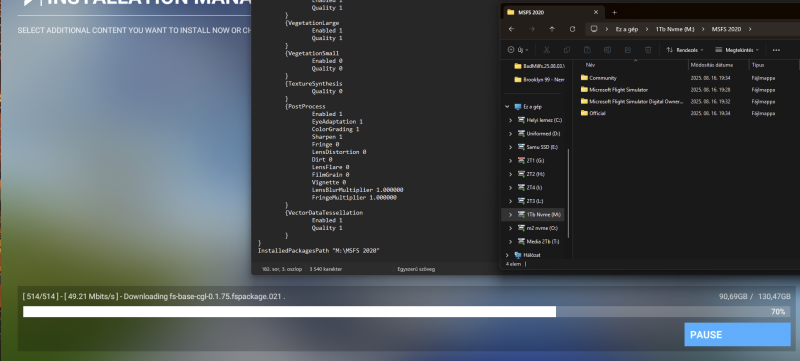800x361 pixels.
Task: Expand chevron next to Helyi lemez (C:)
Action: 510,120
